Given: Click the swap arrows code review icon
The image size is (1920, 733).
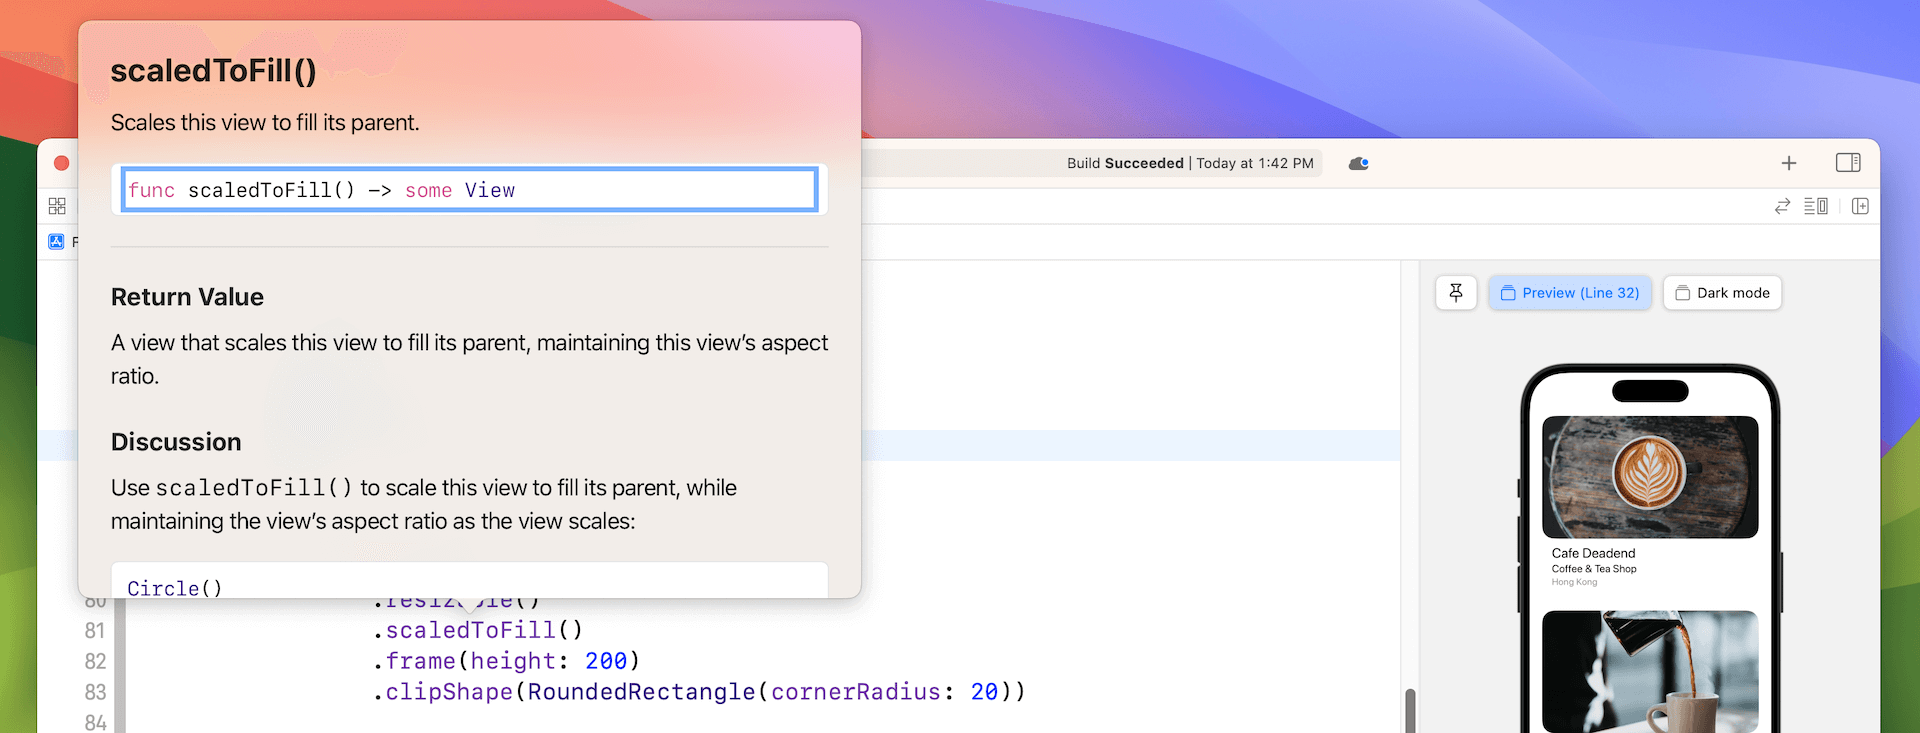Looking at the screenshot, I should pyautogui.click(x=1782, y=206).
